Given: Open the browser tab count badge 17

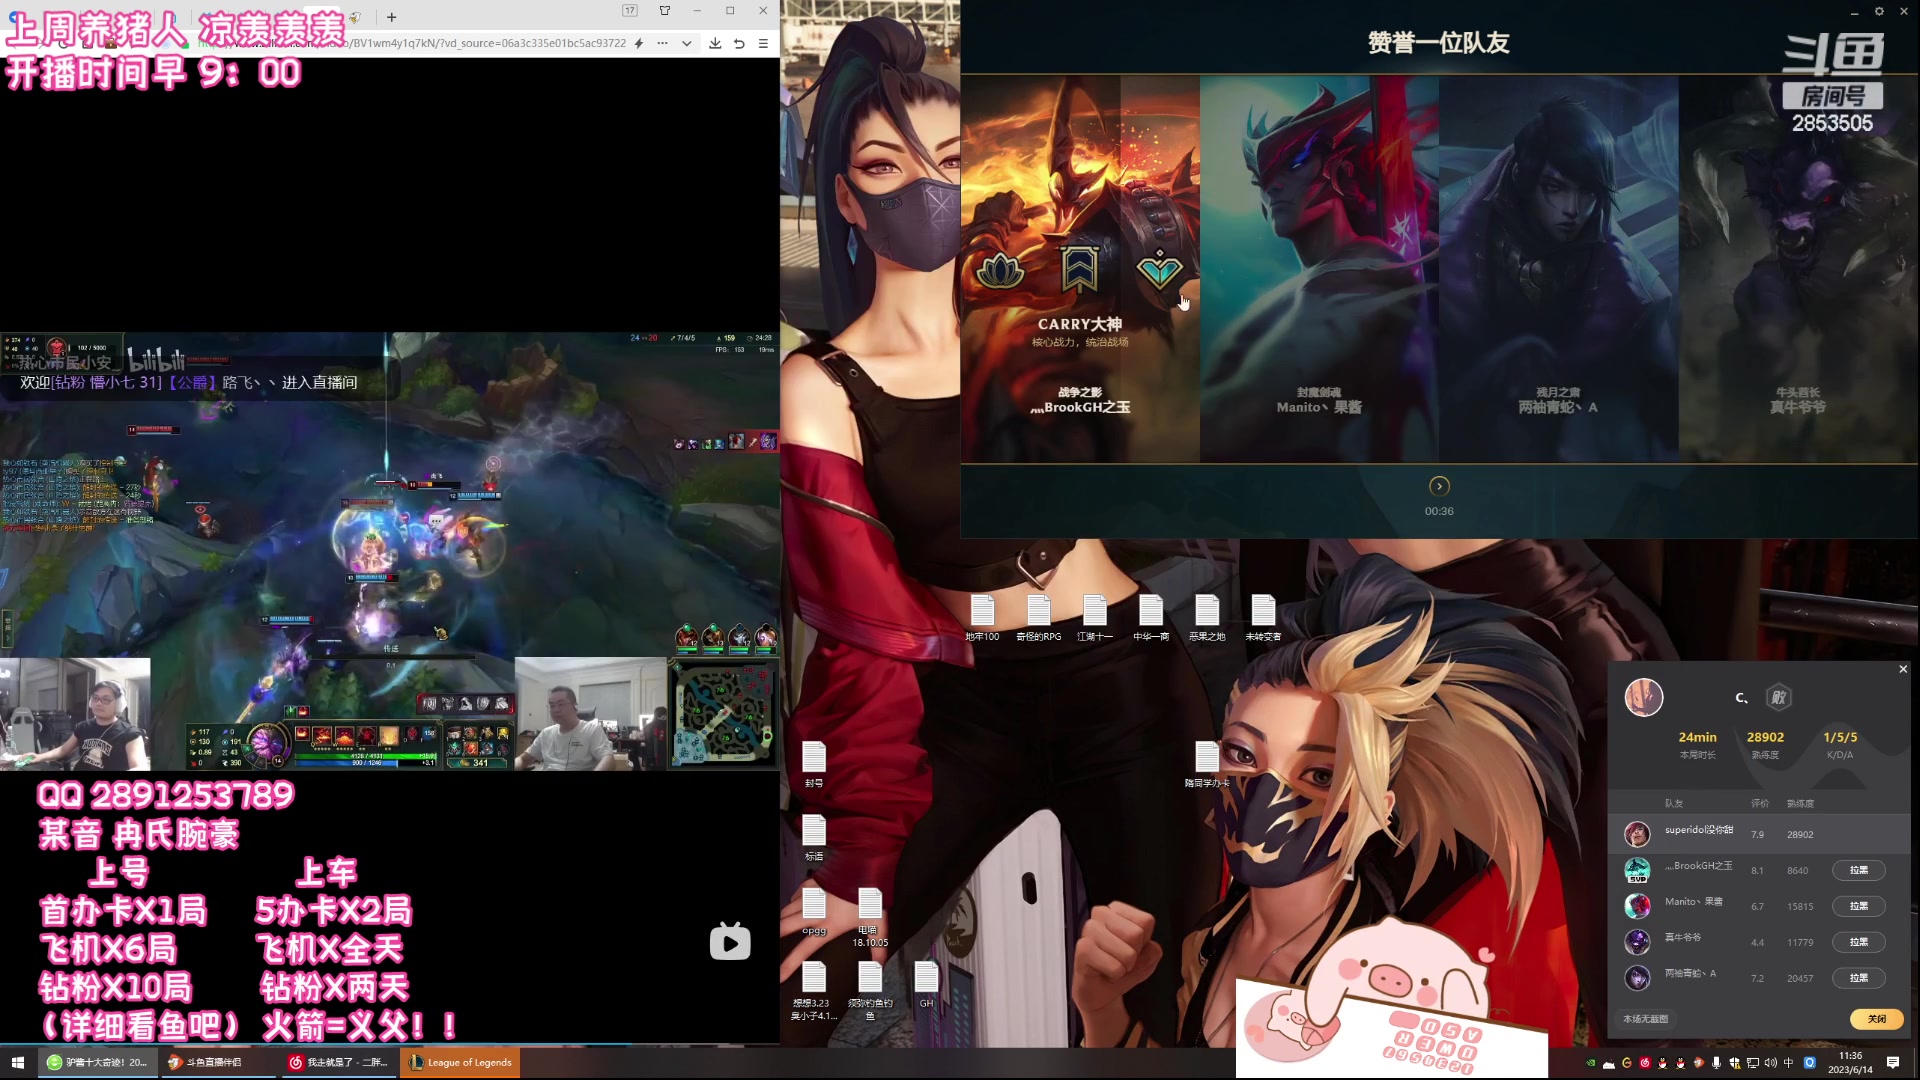Looking at the screenshot, I should tap(630, 11).
